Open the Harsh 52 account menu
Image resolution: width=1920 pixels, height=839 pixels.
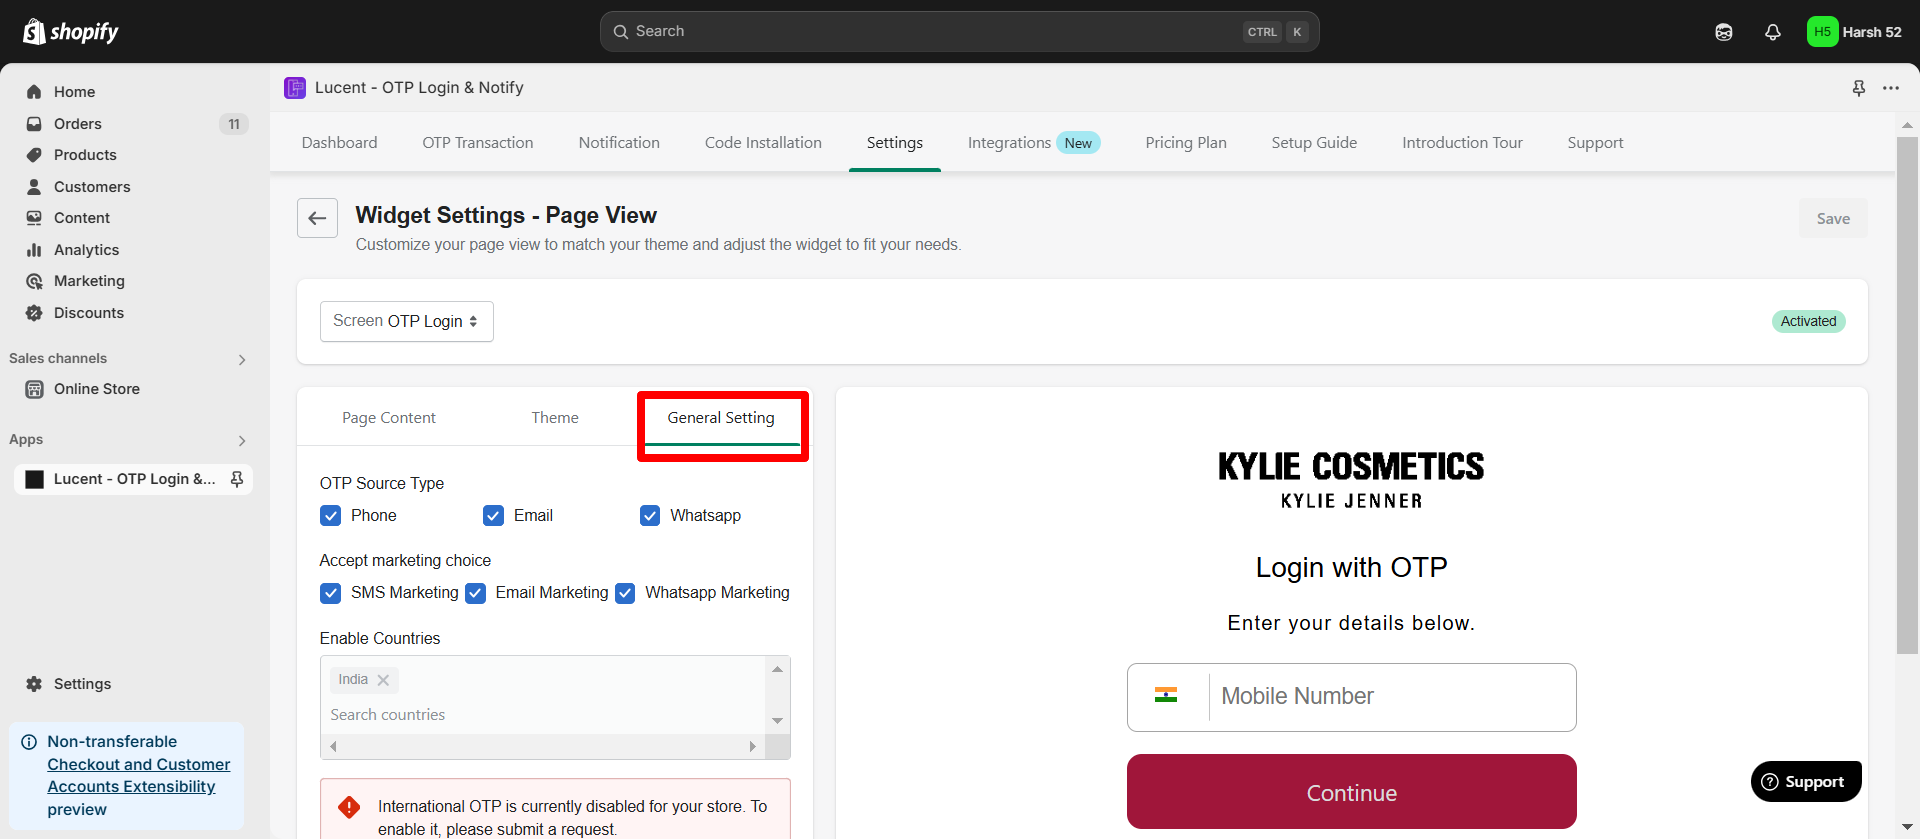tap(1855, 32)
